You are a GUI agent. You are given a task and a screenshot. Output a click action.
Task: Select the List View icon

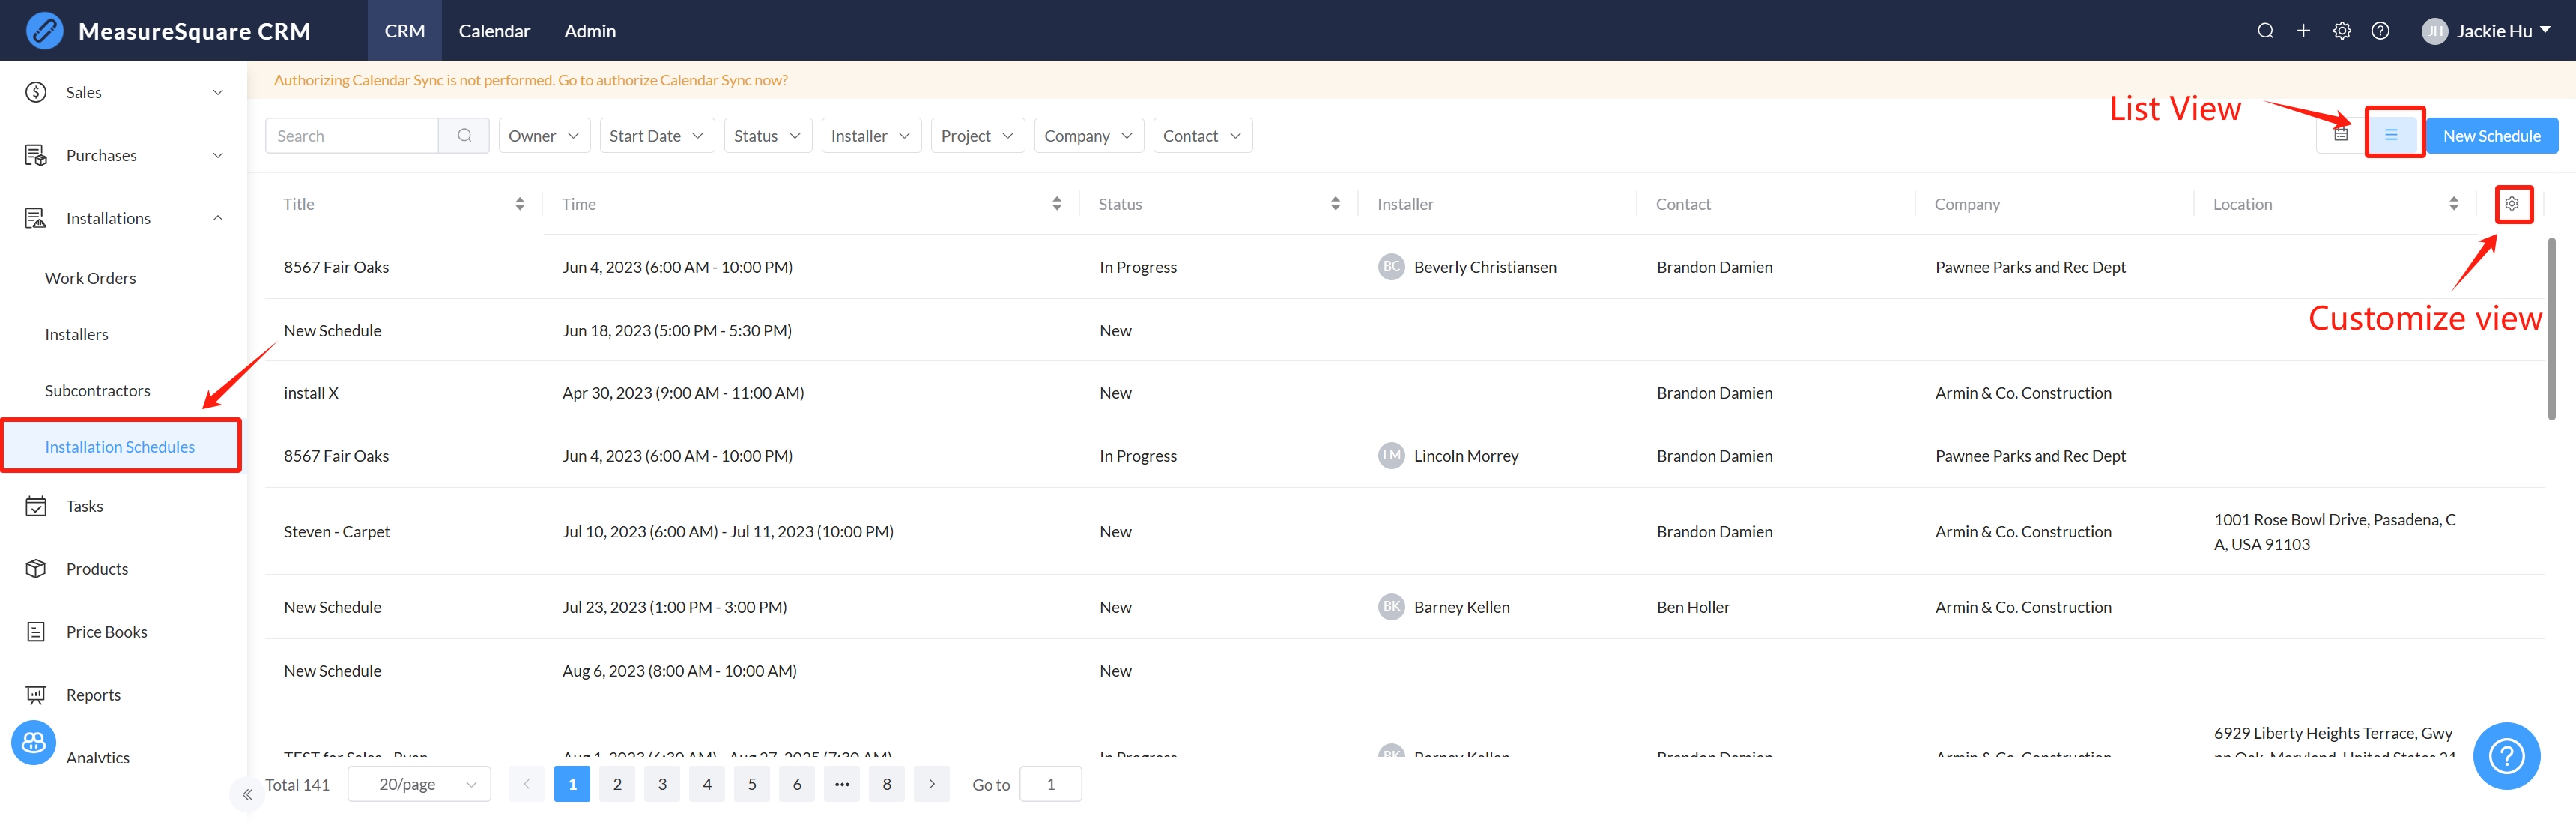click(x=2391, y=135)
